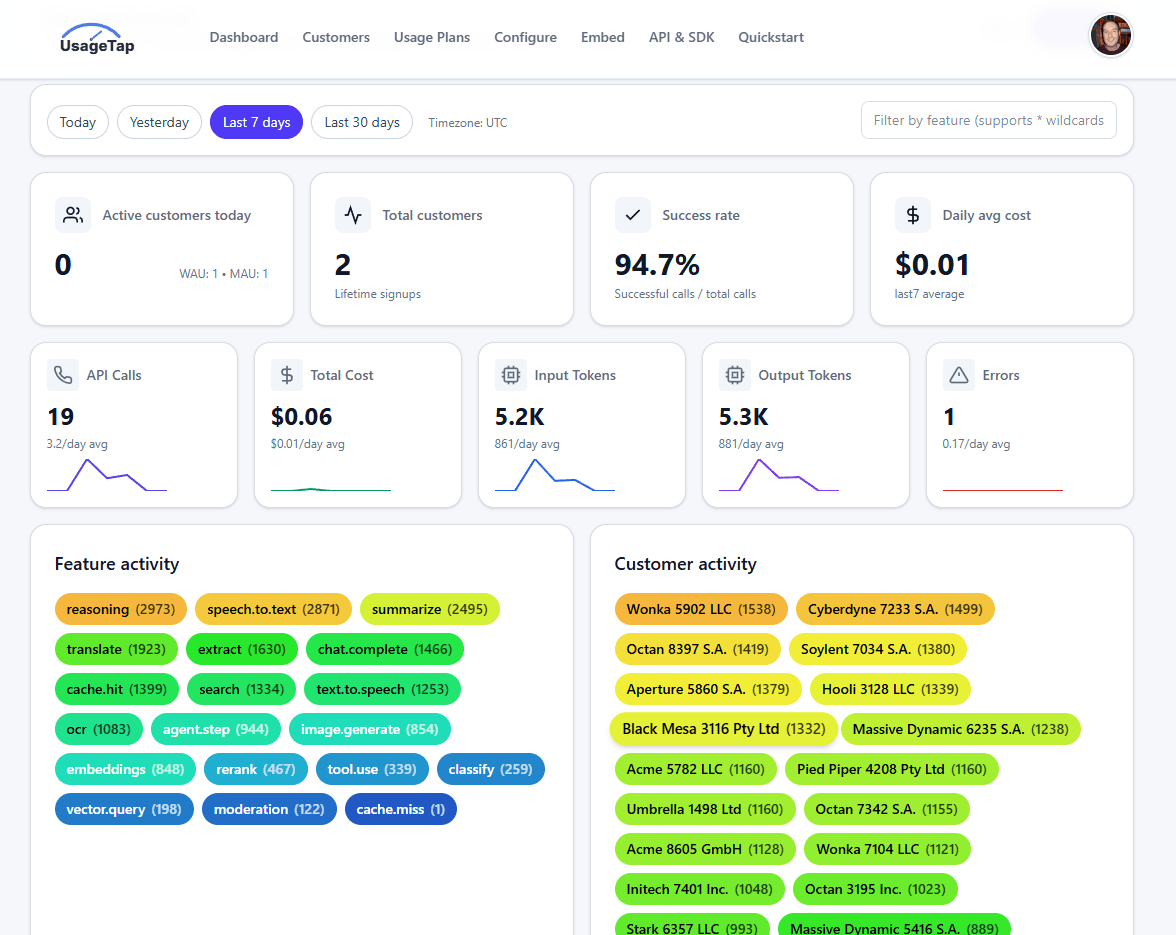Click the checkmark icon on the Success rate card

633,214
